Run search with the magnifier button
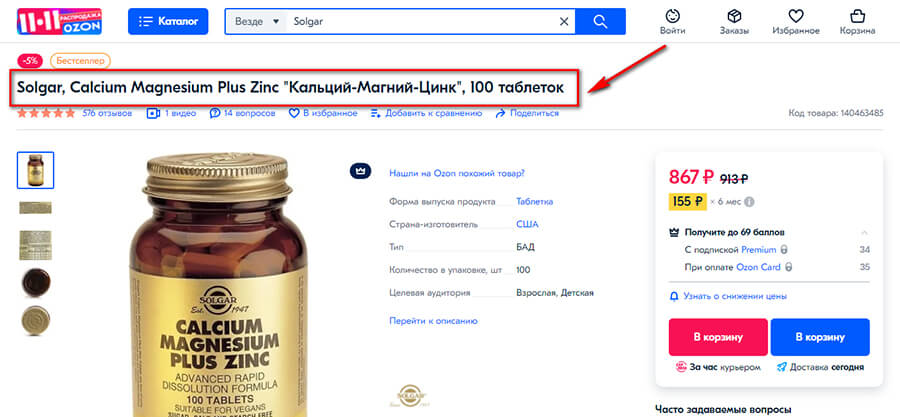Image resolution: width=900 pixels, height=417 pixels. coord(600,22)
